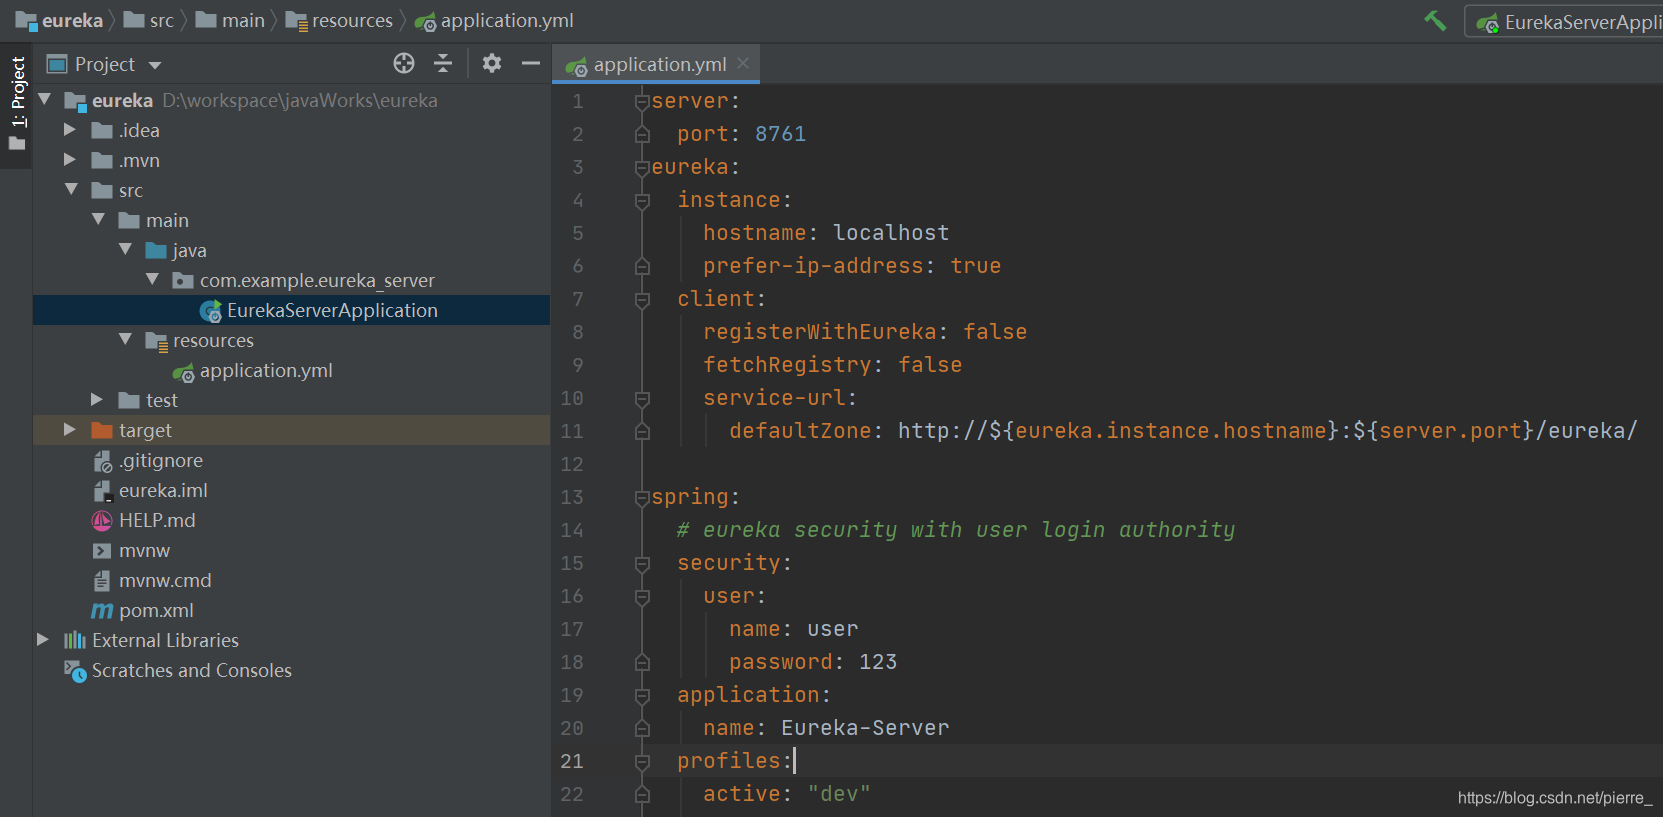Viewport: 1663px width, 817px height.
Task: Fold the eureka block at line 3
Action: (x=642, y=167)
